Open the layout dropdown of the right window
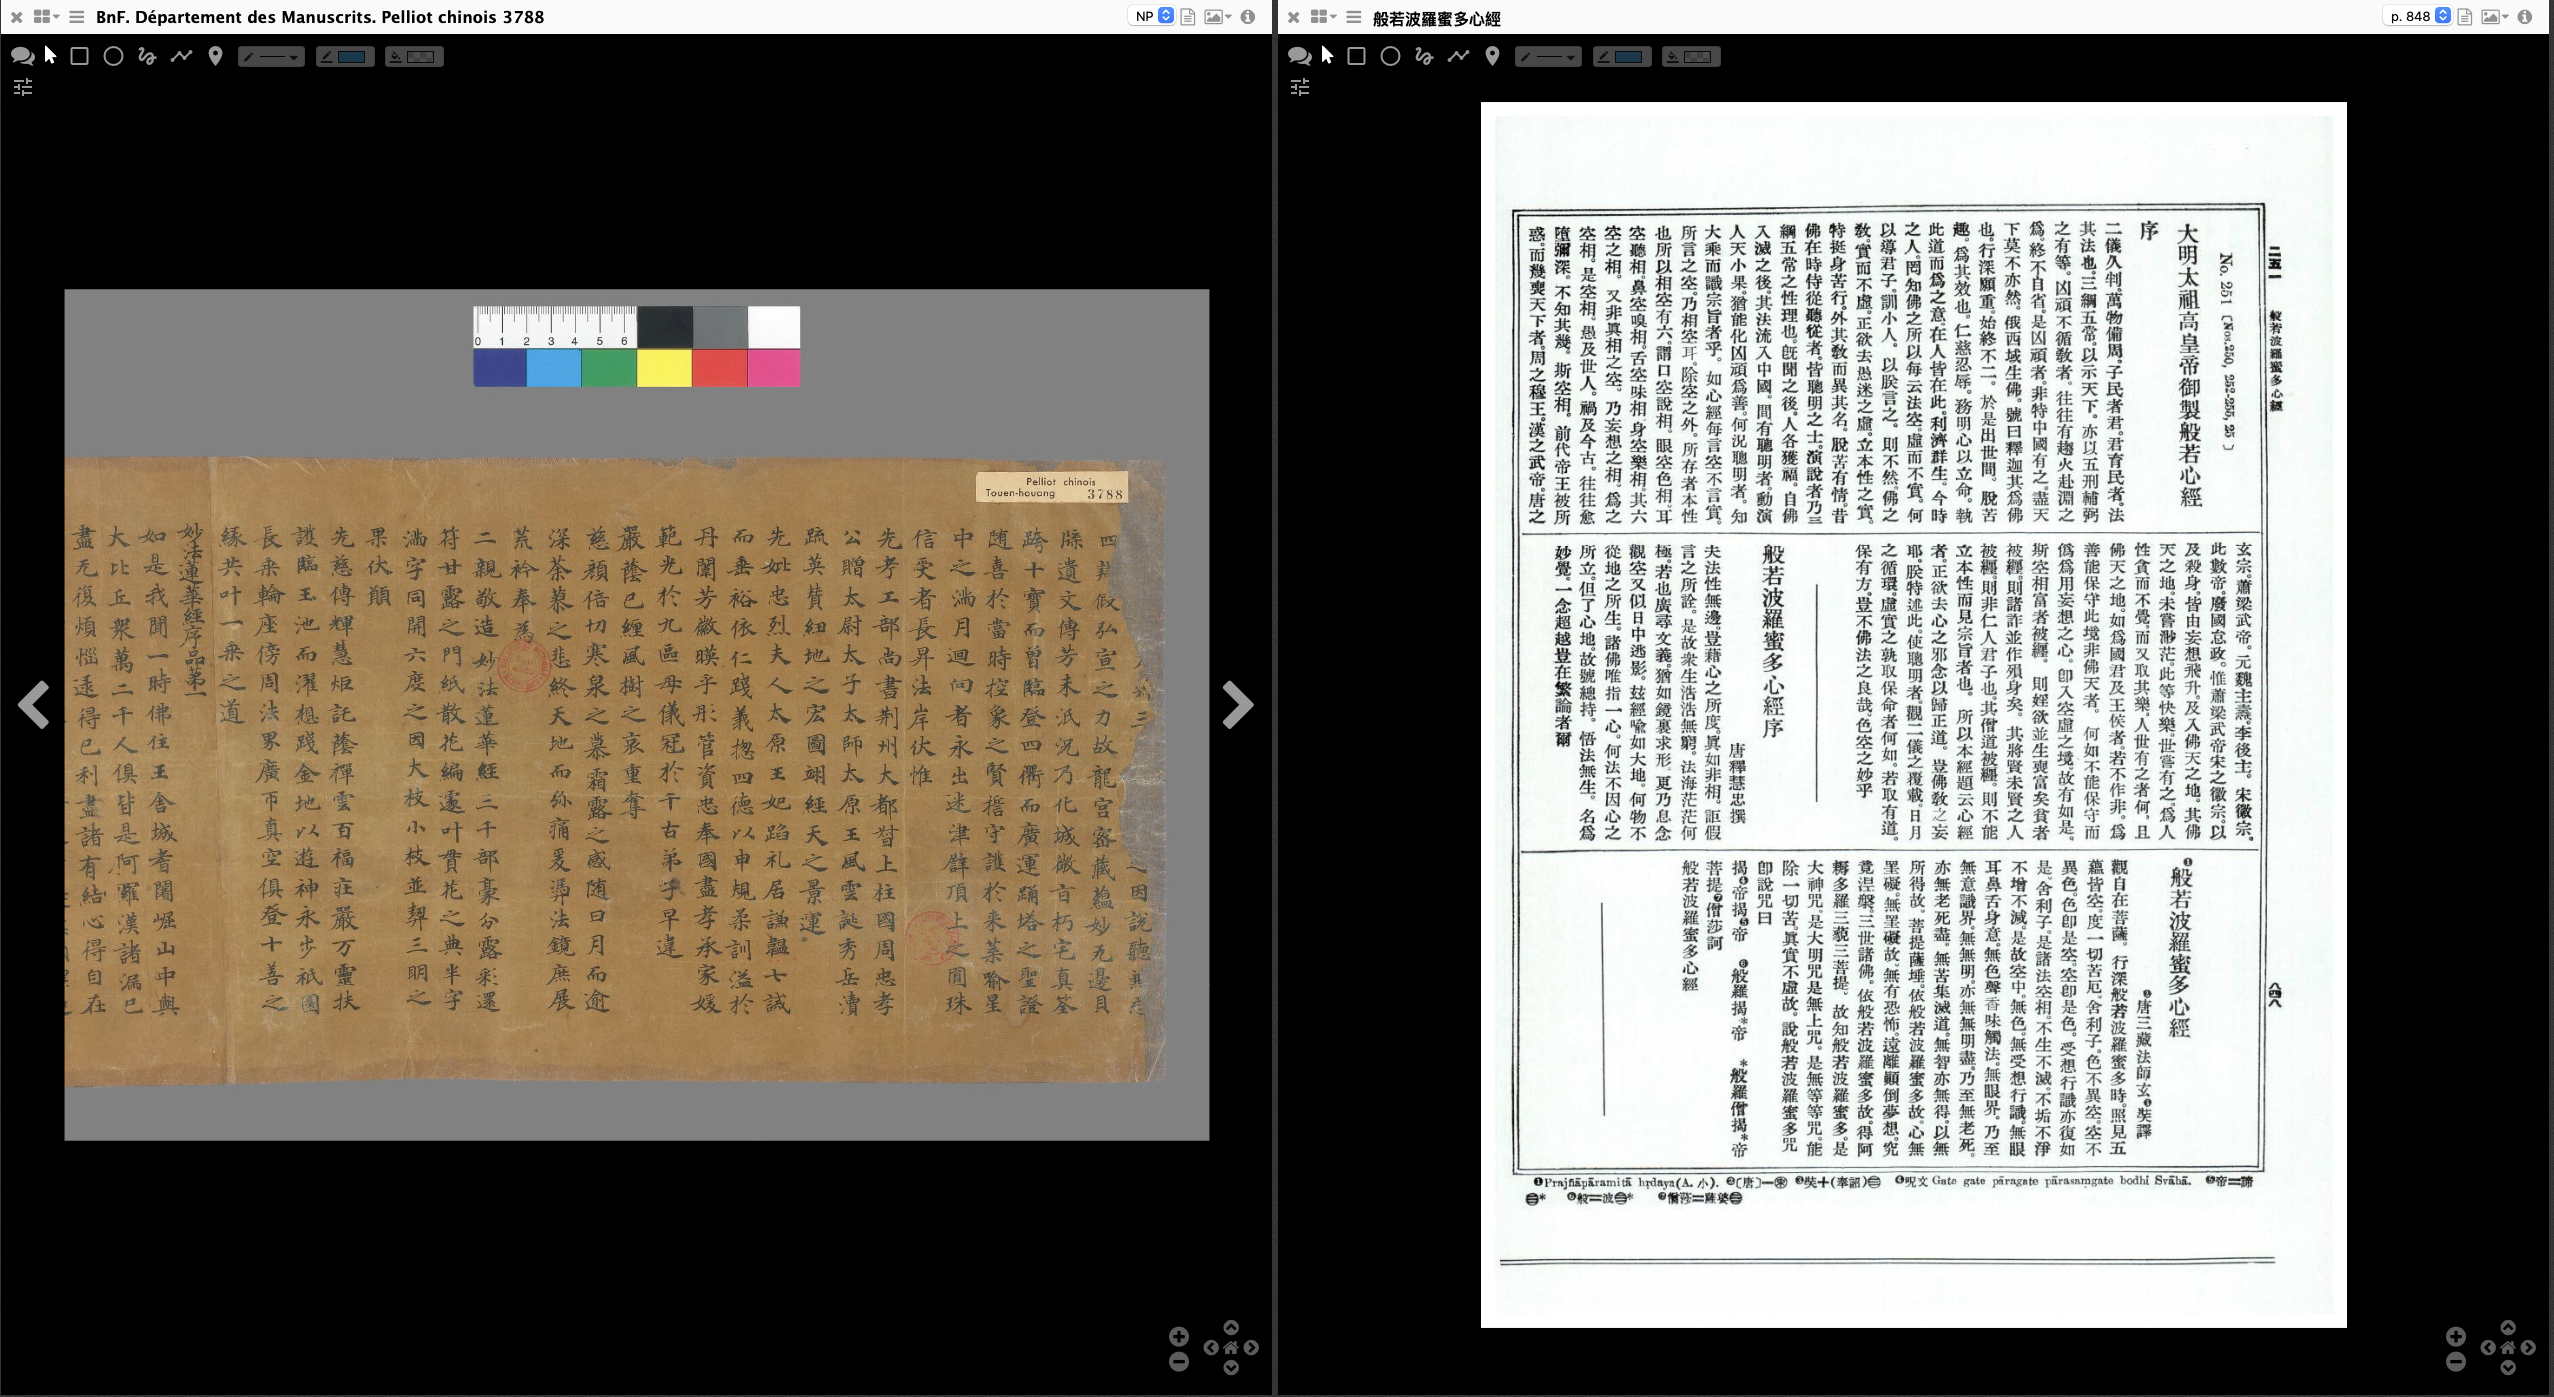 (1323, 16)
